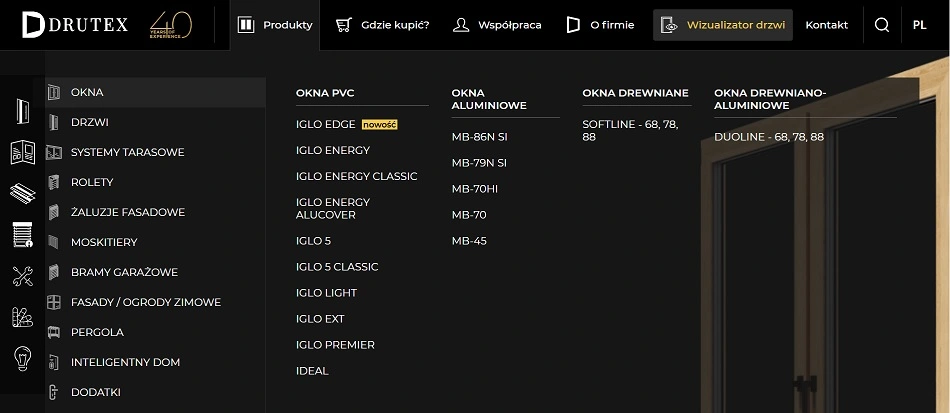
Task: Open the IGLO 5 link
Action: click(x=313, y=241)
